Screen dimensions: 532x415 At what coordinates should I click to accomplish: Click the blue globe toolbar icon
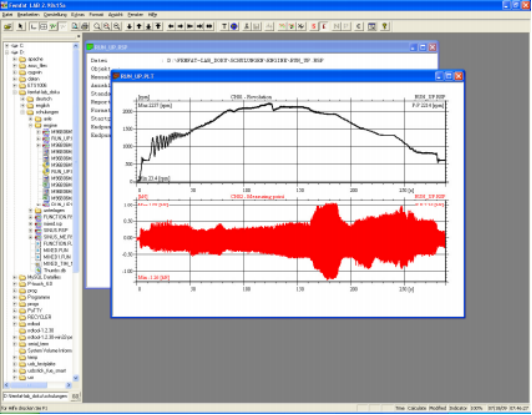(x=234, y=26)
